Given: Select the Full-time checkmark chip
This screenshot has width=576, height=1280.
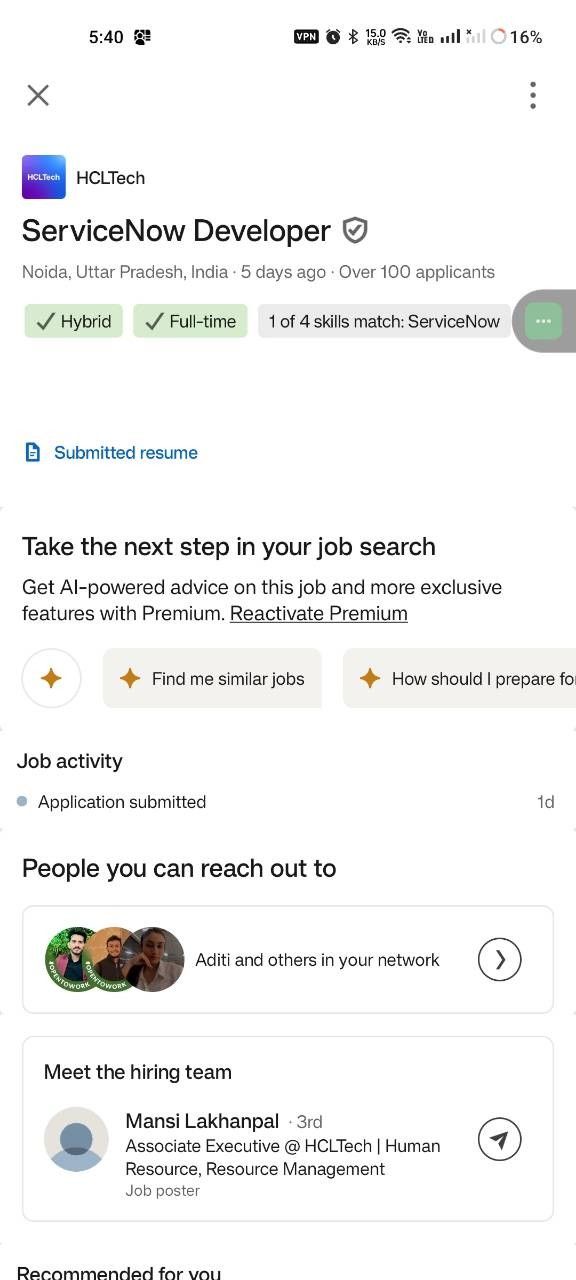Looking at the screenshot, I should coord(190,321).
